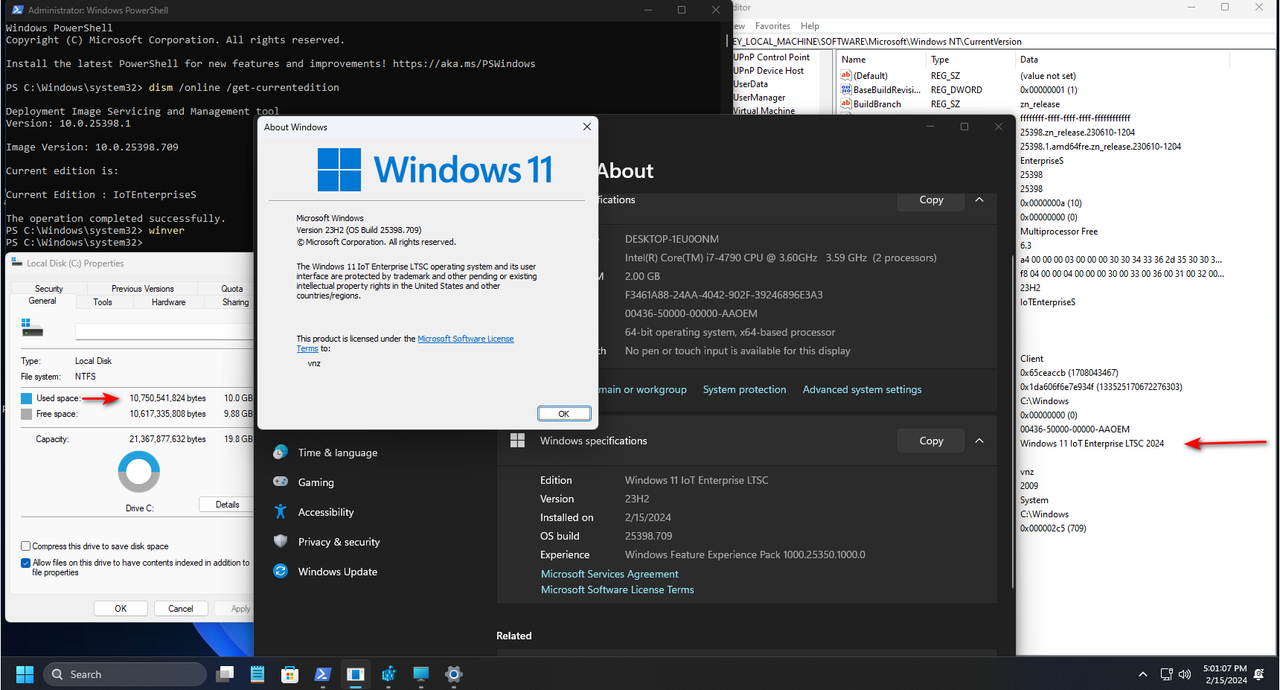The height and width of the screenshot is (690, 1280).
Task: Collapse the Device specifications section
Action: click(980, 200)
